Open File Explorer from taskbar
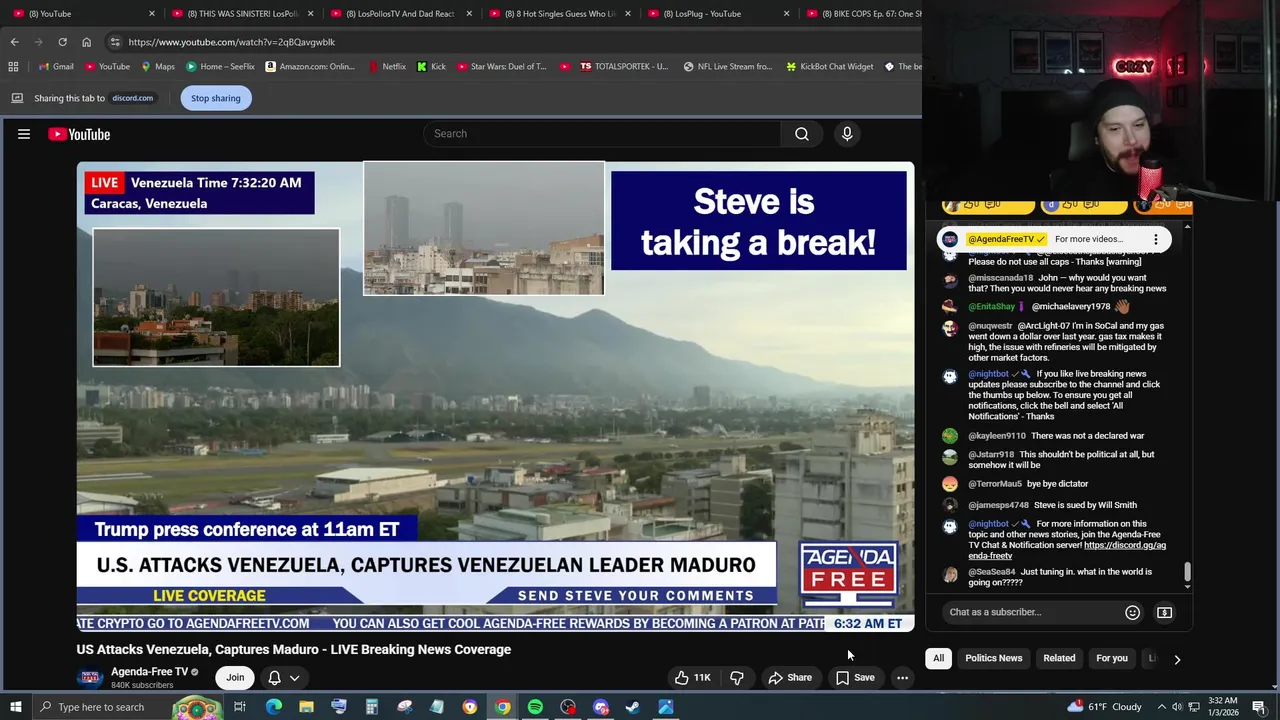The image size is (1280, 720). [x=306, y=707]
